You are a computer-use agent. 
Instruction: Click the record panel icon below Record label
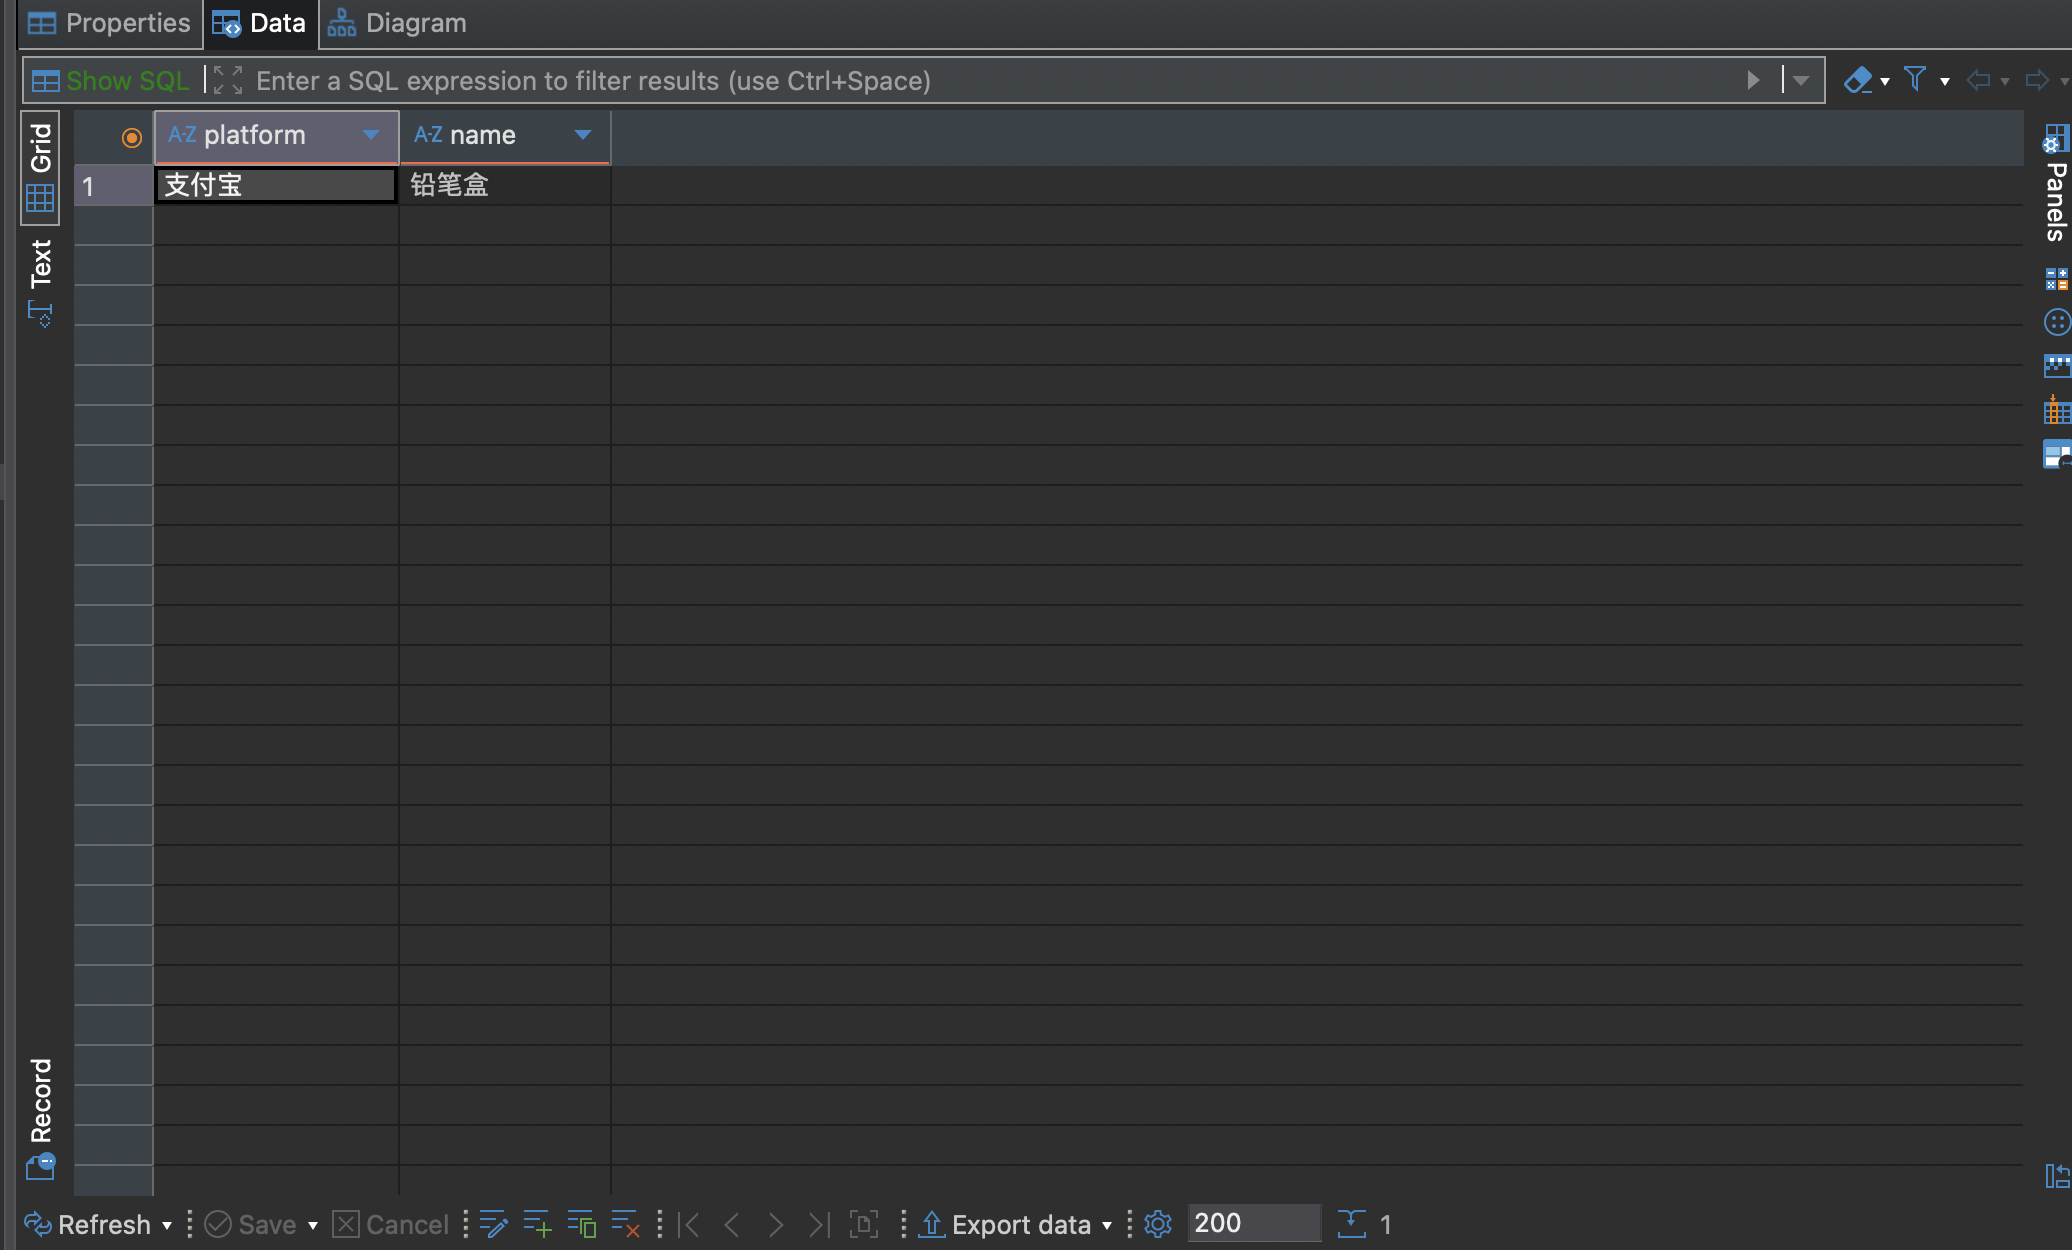[40, 1167]
